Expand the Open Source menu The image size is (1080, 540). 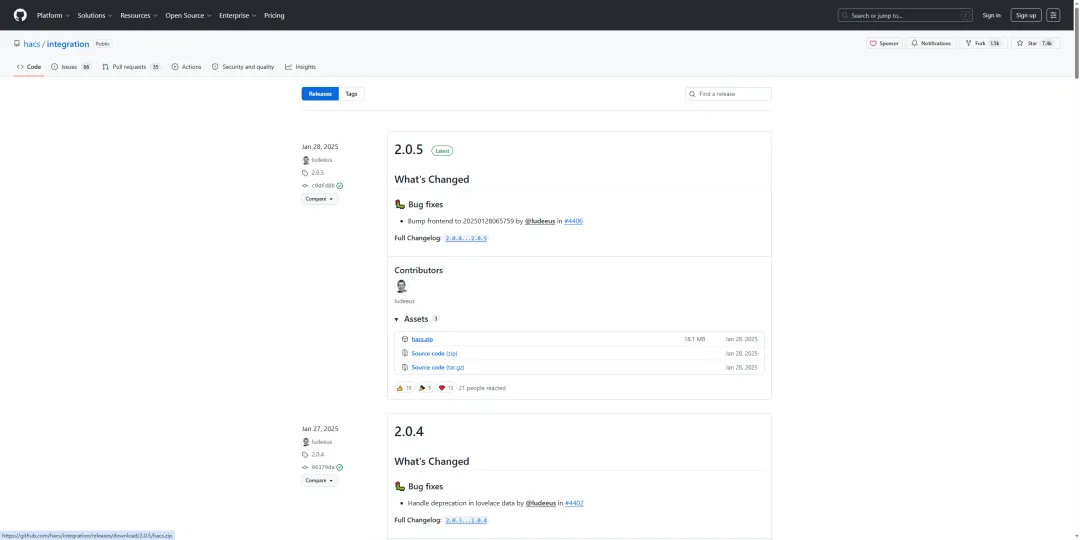189,15
